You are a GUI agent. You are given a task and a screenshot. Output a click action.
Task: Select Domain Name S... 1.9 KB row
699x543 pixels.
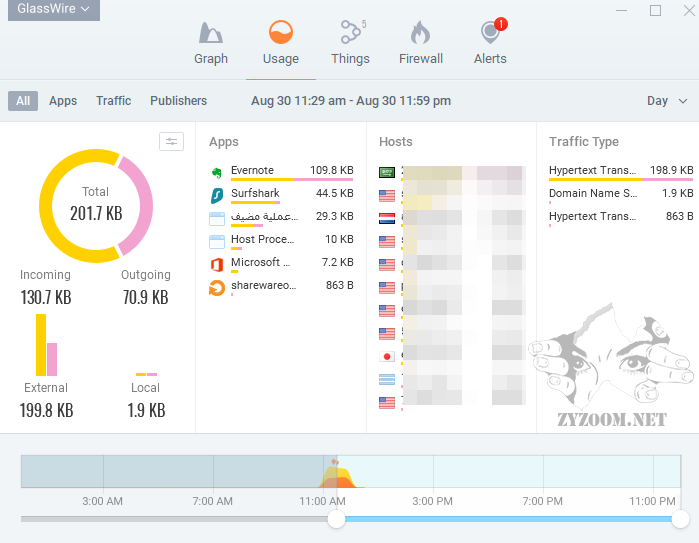[x=621, y=195]
